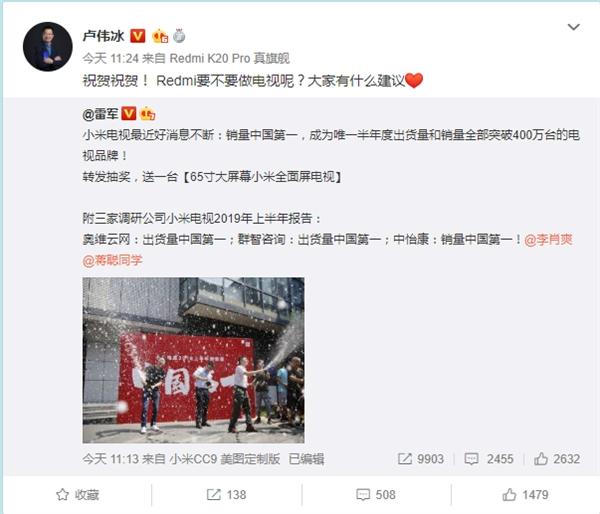Image resolution: width=600 pixels, height=514 pixels.
Task: Click the membership badge next to 雷军
Action: 148,114
